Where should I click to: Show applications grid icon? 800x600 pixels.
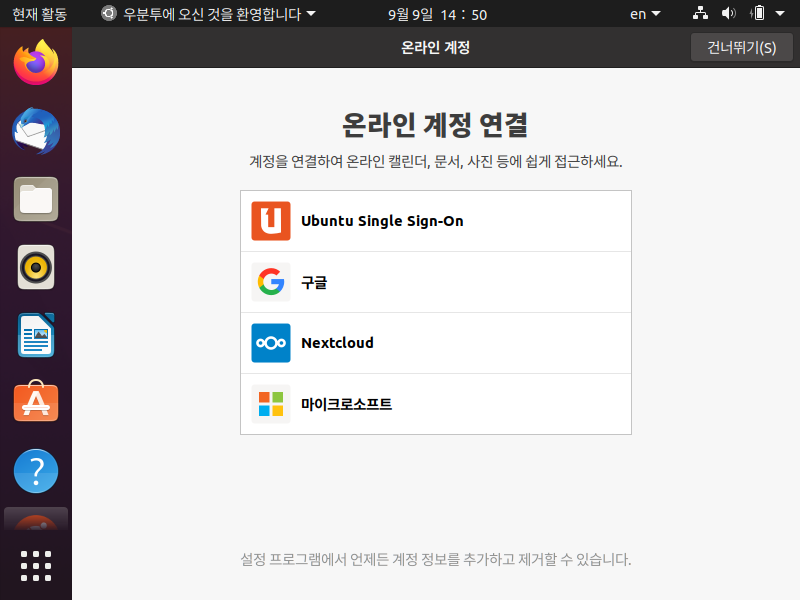36,566
